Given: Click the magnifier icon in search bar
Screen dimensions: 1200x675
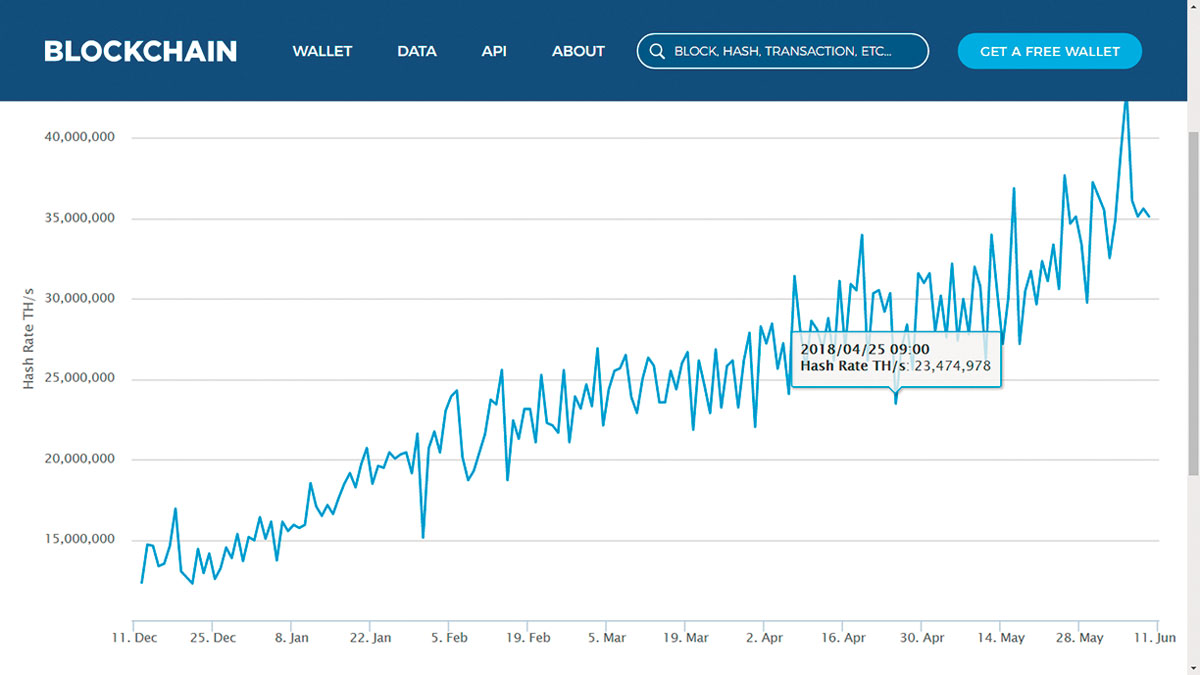Looking at the screenshot, I should (657, 51).
